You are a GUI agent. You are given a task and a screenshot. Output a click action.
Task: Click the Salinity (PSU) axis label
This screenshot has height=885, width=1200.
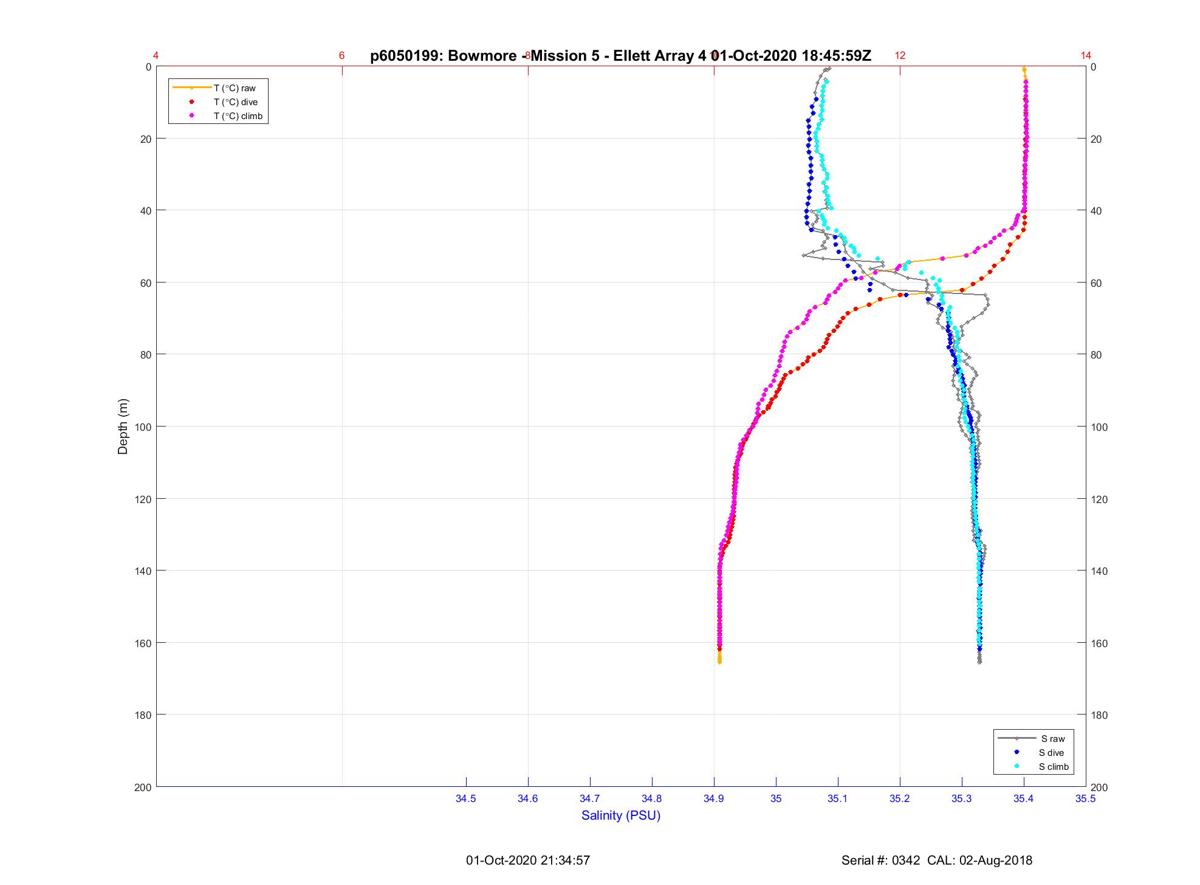click(x=621, y=816)
